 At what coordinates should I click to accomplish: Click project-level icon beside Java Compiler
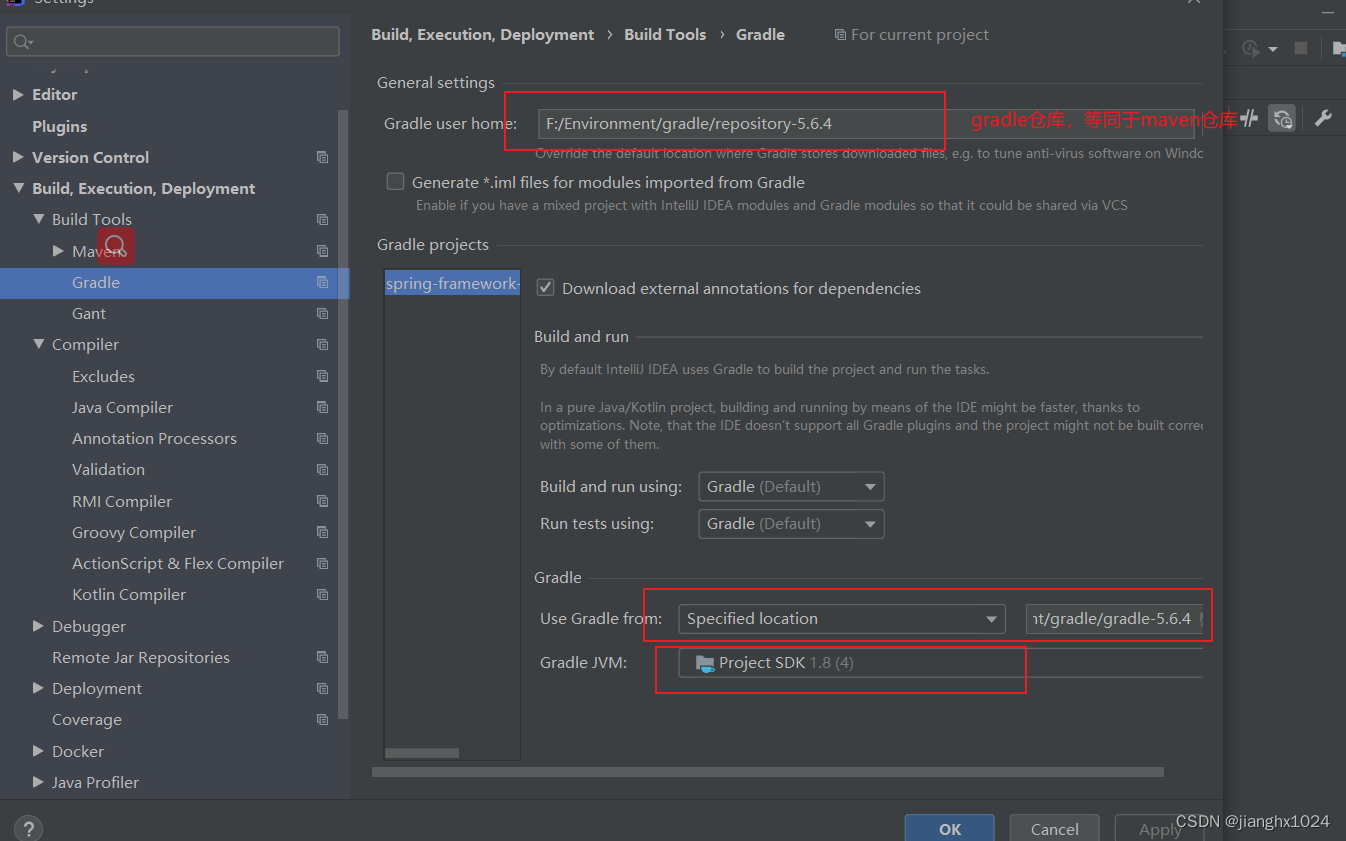[x=322, y=407]
